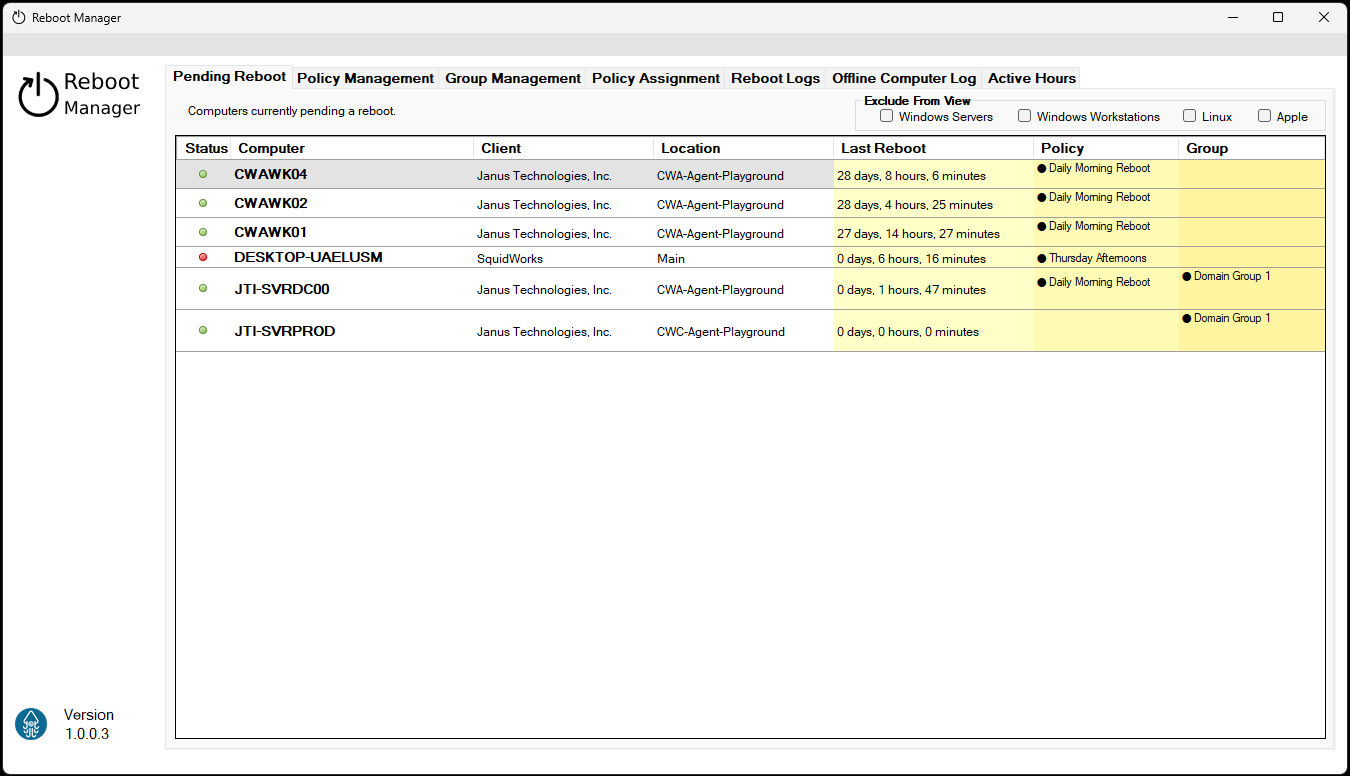Select the CWAWK01 computer name
The image size is (1350, 776).
coord(270,232)
